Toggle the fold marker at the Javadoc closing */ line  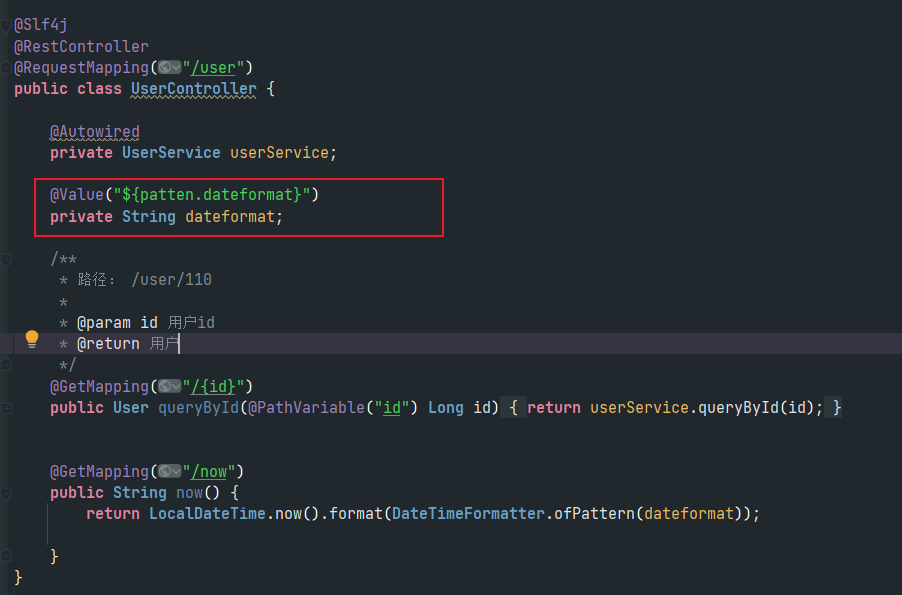pyautogui.click(x=6, y=365)
